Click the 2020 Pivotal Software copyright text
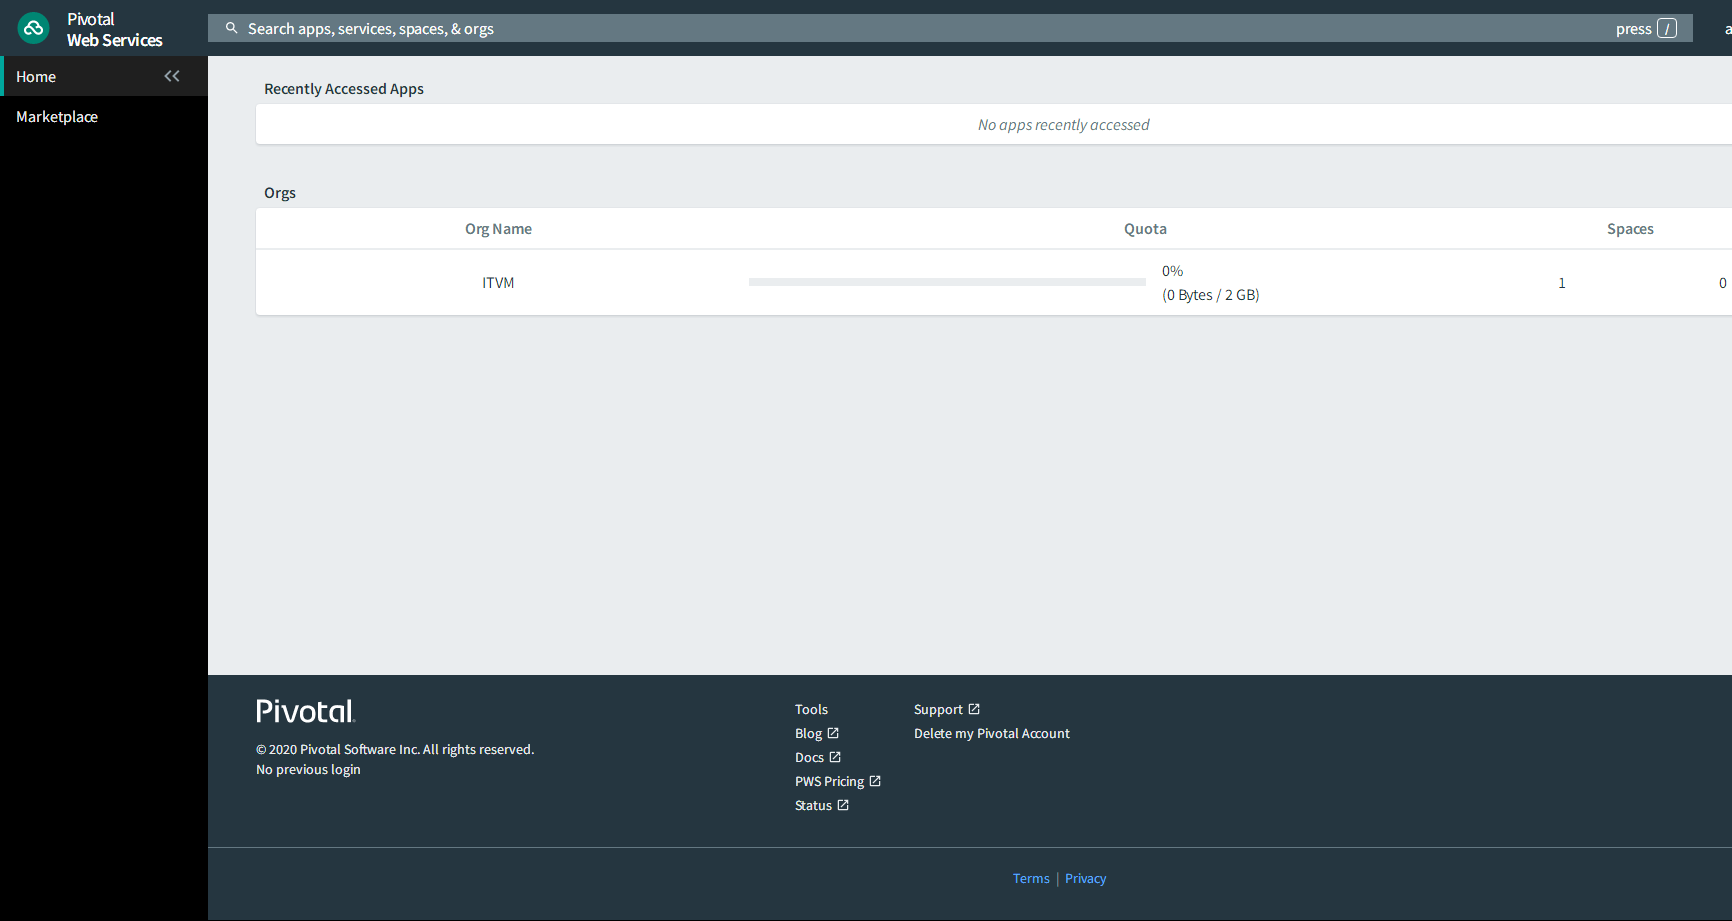Viewport: 1732px width, 921px height. [x=395, y=749]
